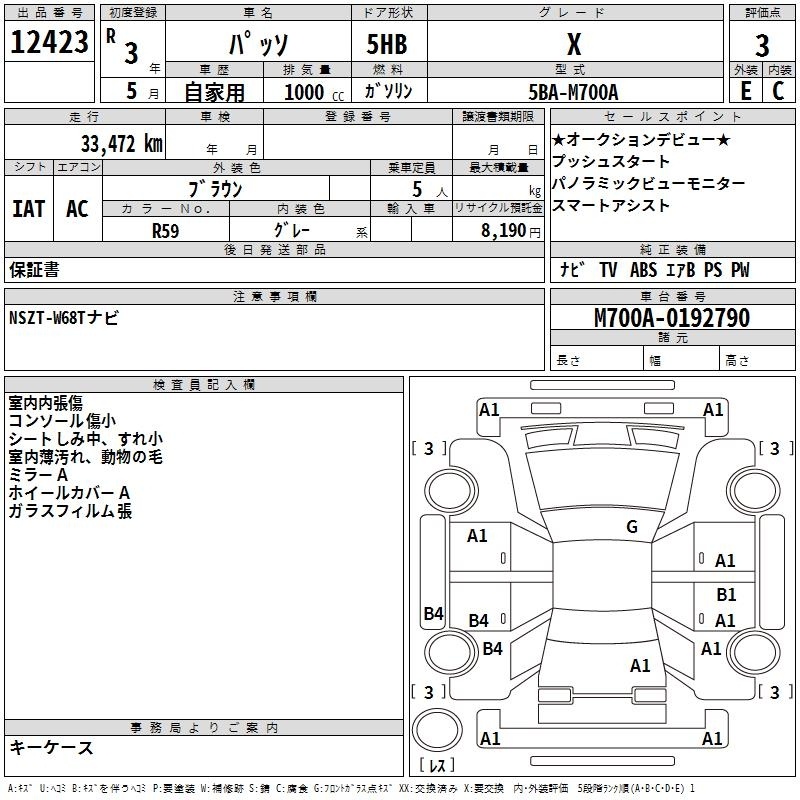Click the 初度登録 header
This screenshot has width=800, height=800.
pos(133,13)
